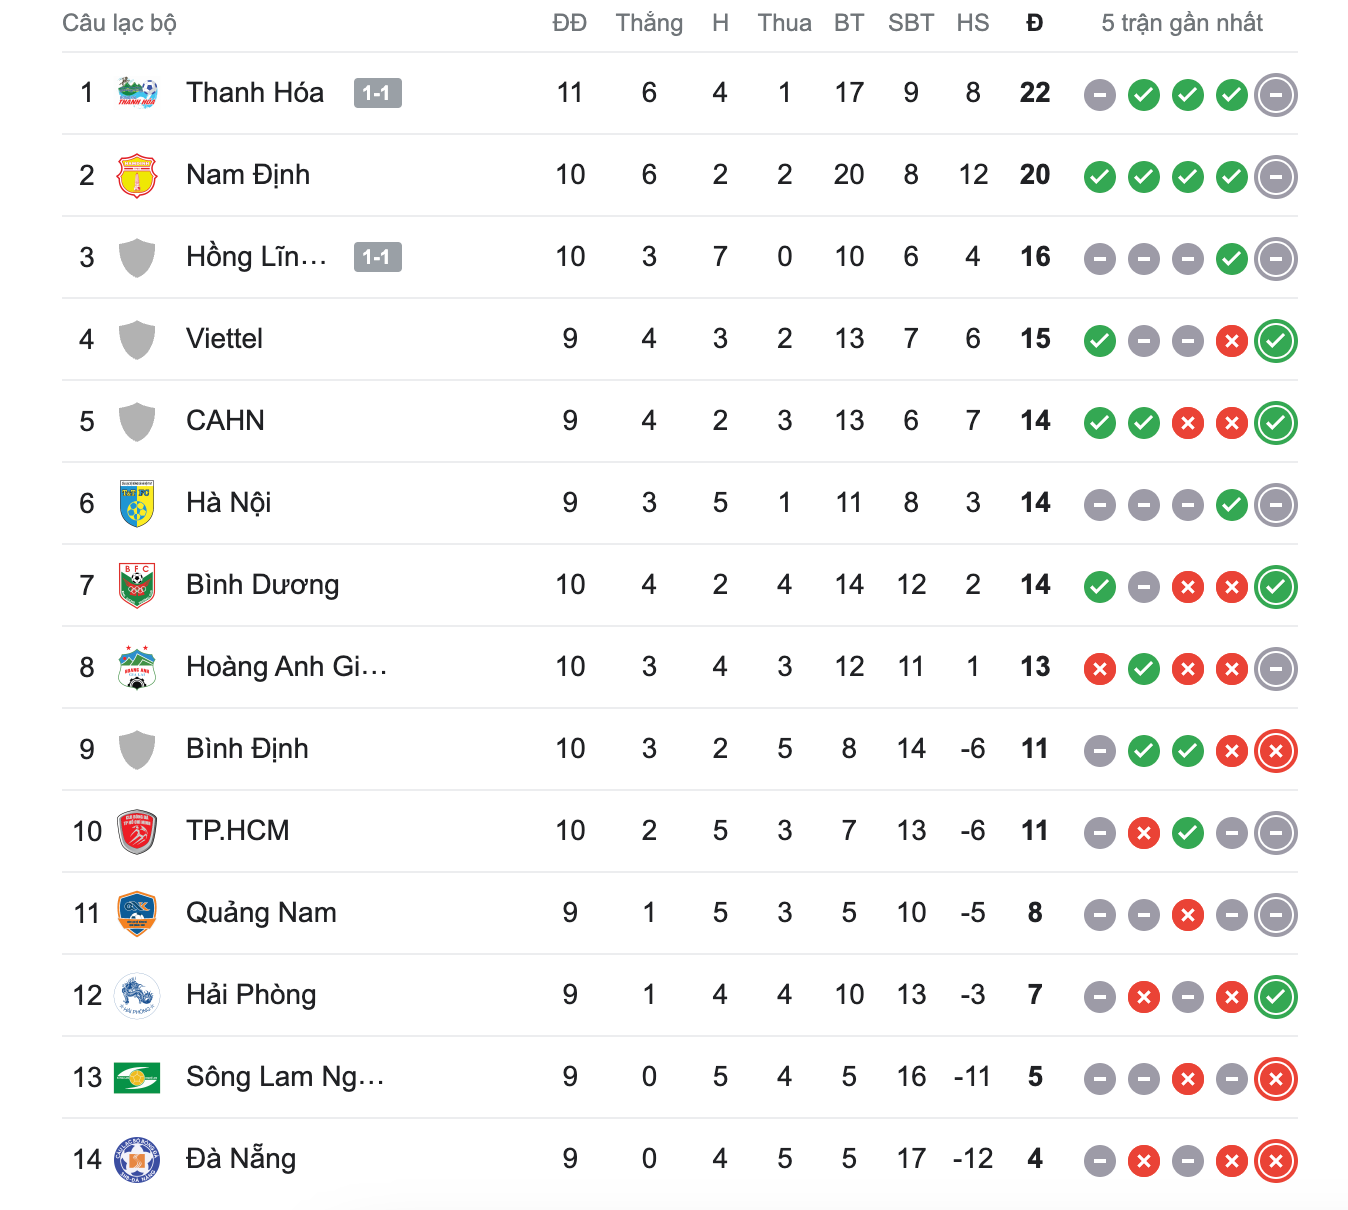The width and height of the screenshot is (1348, 1210).
Task: Click the TP.HCM club crest
Action: point(137,832)
